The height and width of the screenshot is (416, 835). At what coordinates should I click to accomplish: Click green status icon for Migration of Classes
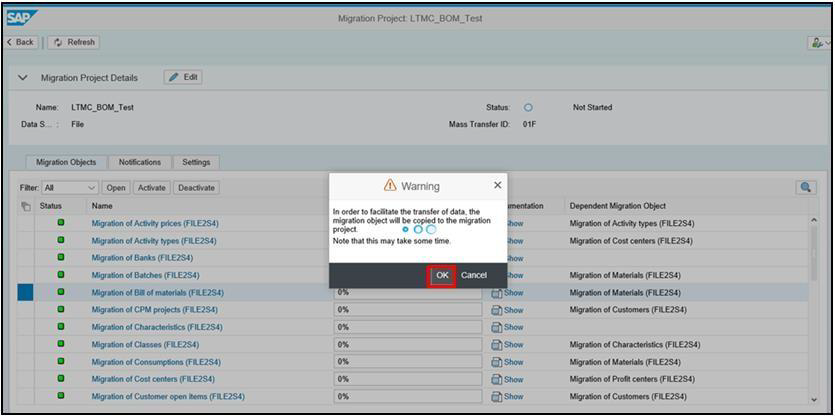(x=61, y=345)
